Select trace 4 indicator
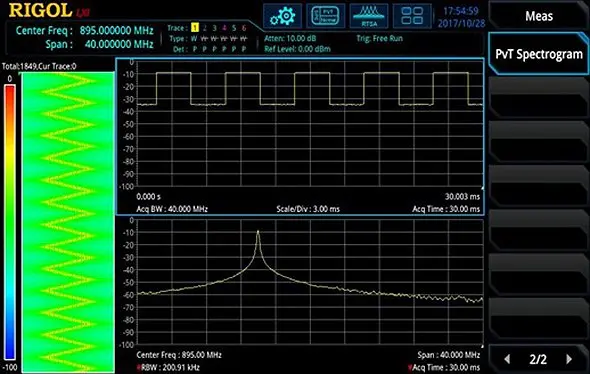590x374 pixels. coord(224,28)
